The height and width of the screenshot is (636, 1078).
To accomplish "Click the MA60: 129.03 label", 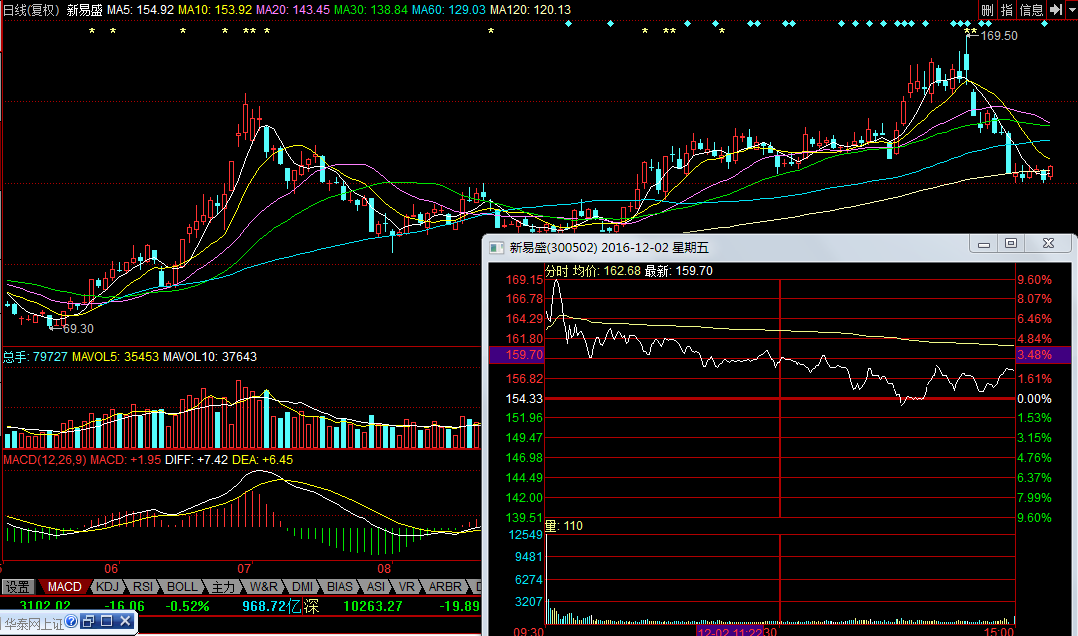I will tap(449, 10).
